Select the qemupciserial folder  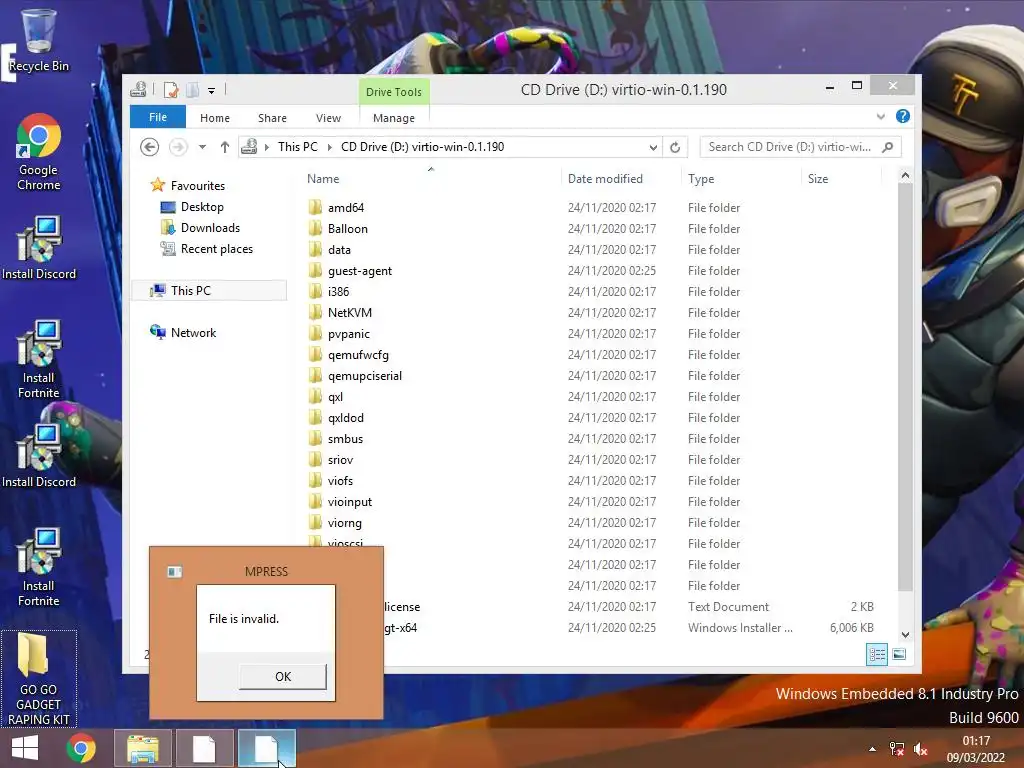click(364, 376)
